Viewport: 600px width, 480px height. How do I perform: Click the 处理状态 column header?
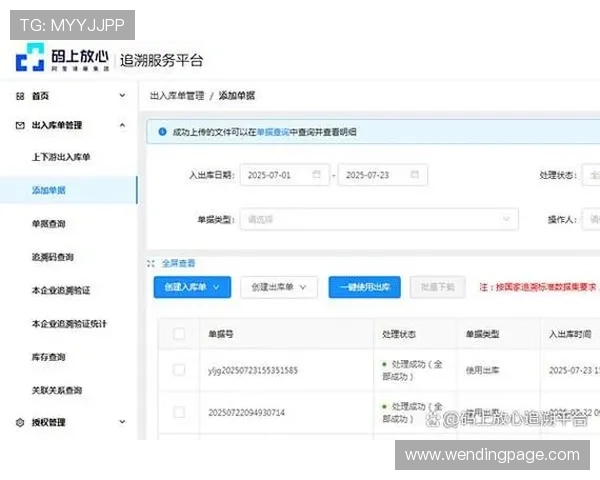click(x=399, y=334)
